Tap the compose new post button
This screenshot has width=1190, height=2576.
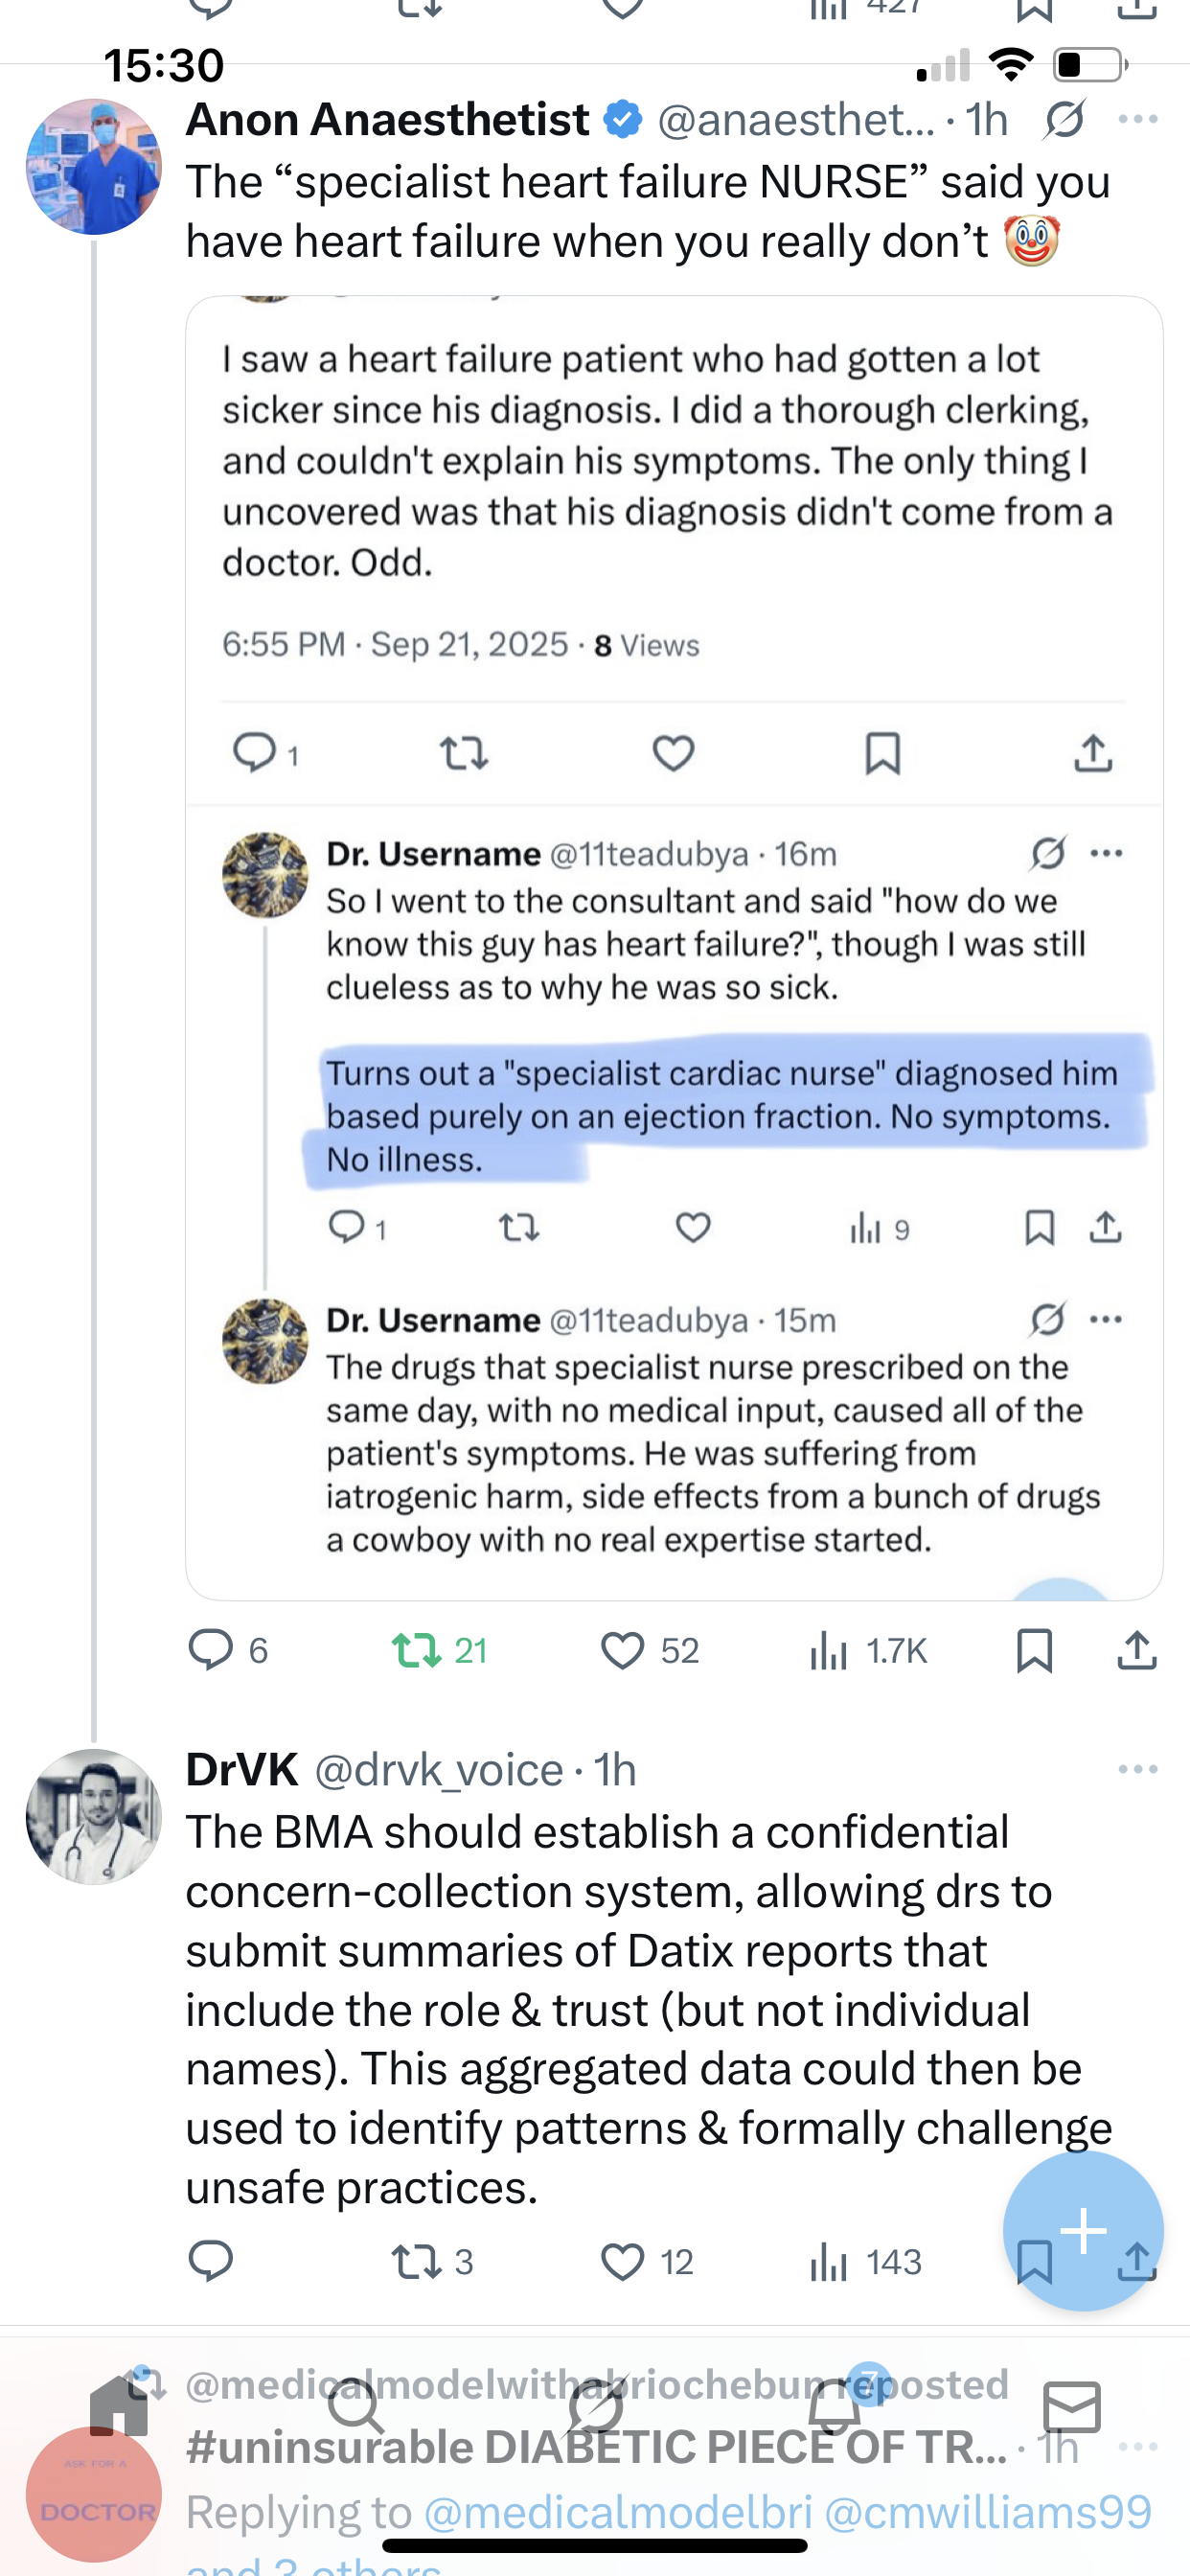[1083, 2231]
